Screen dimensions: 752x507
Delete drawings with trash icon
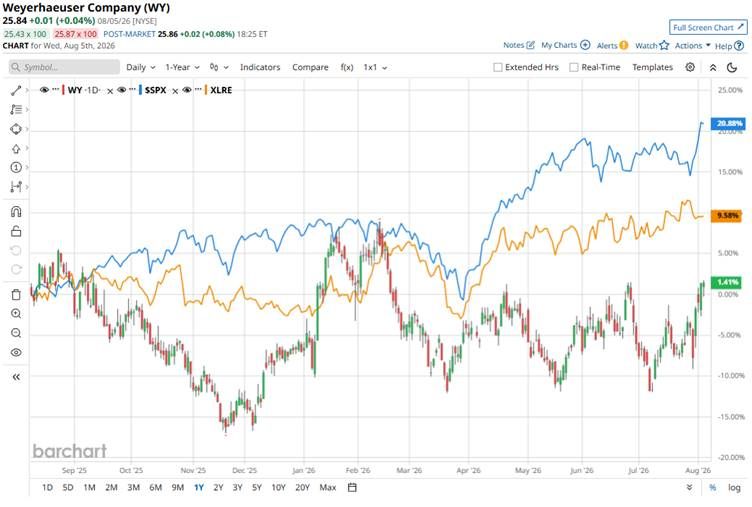pyautogui.click(x=16, y=295)
